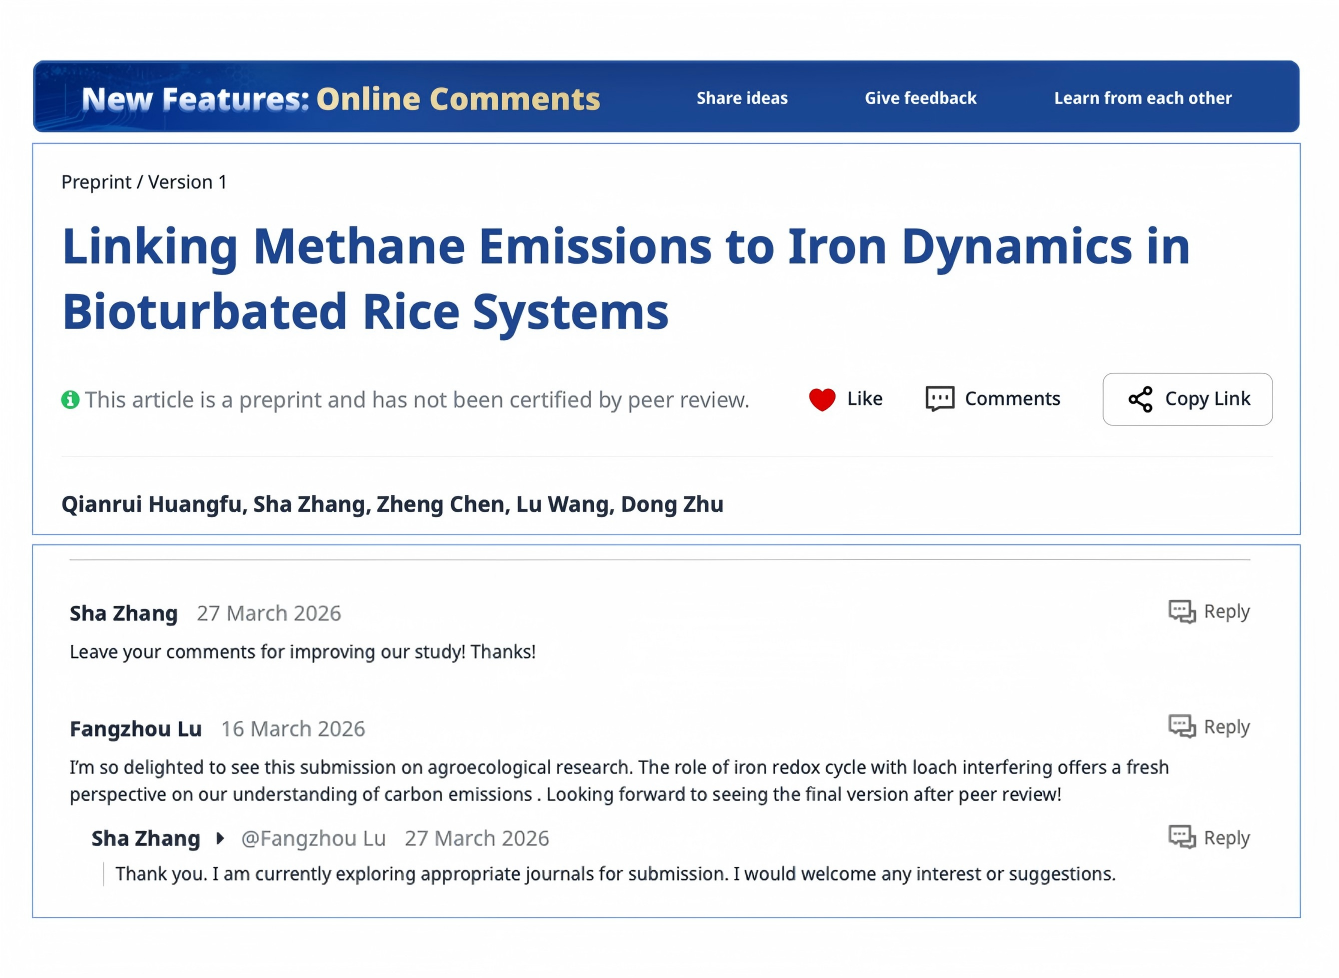Click reply icon on Fangzhou Lu's comment

[x=1182, y=727]
